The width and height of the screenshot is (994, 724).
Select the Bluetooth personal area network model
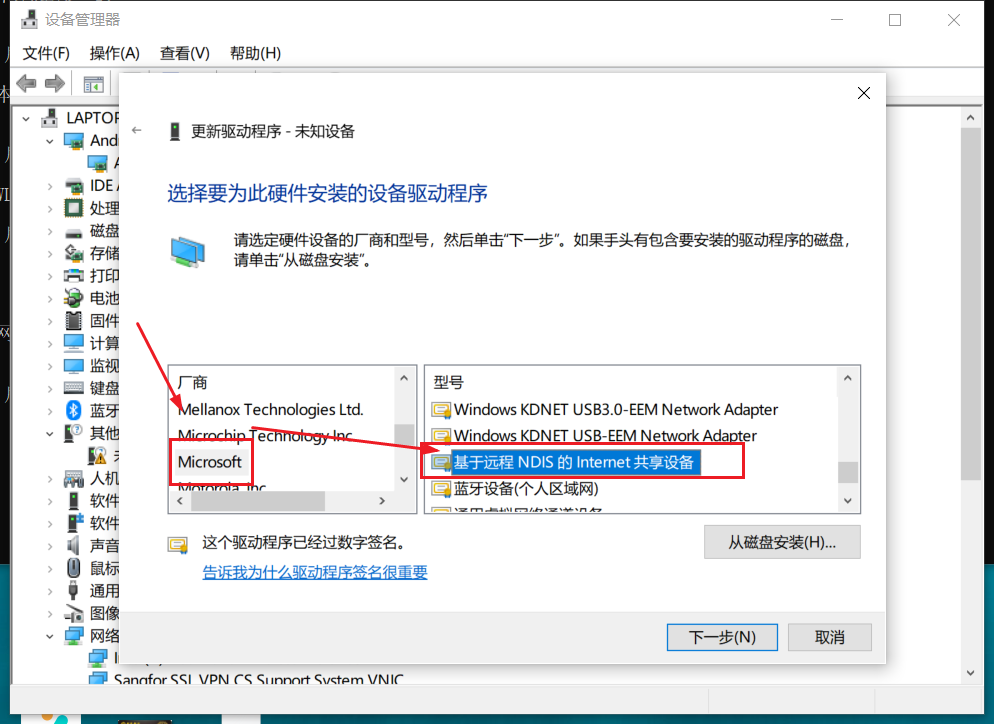pyautogui.click(x=526, y=489)
